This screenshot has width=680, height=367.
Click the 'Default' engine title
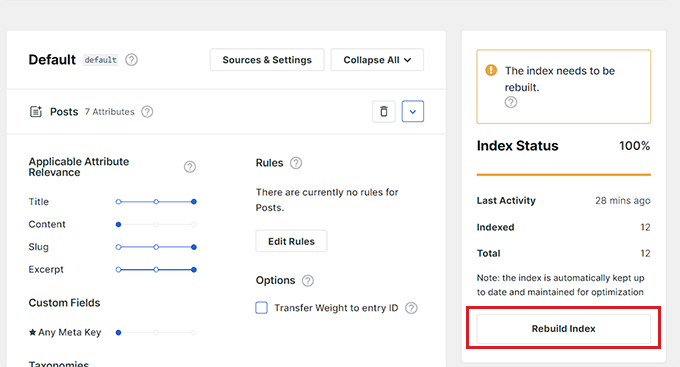[52, 60]
